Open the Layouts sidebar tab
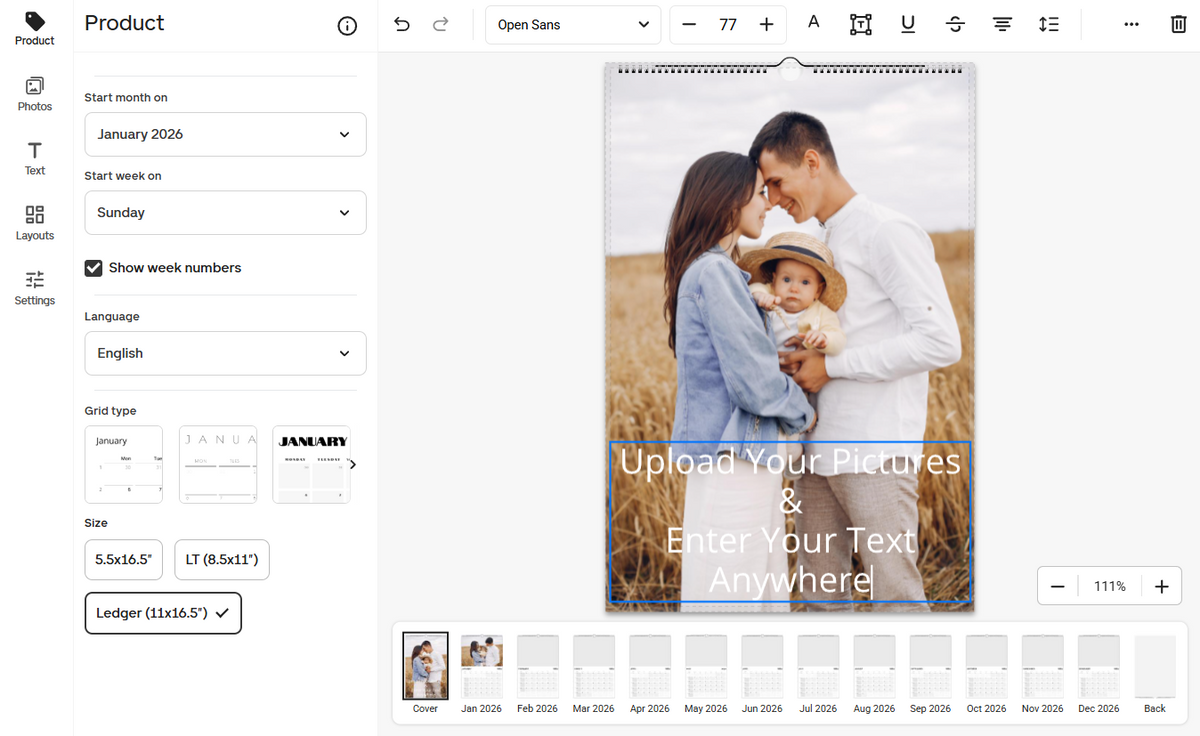 click(35, 223)
